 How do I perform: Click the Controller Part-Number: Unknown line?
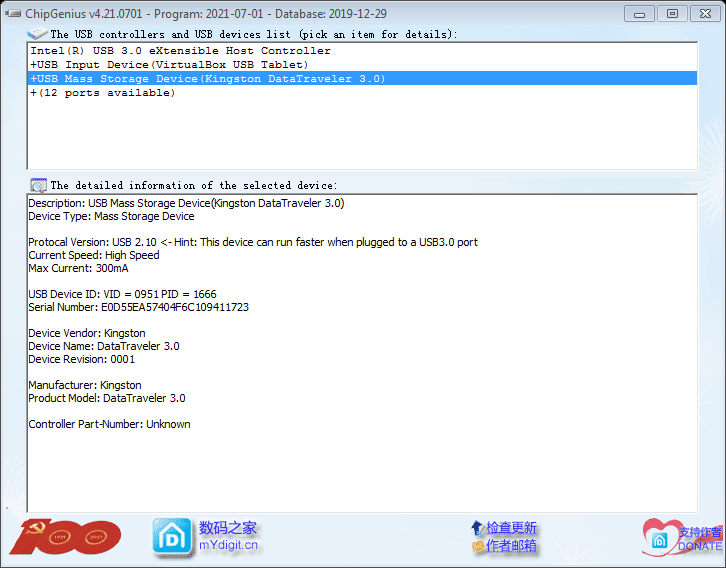tap(109, 424)
